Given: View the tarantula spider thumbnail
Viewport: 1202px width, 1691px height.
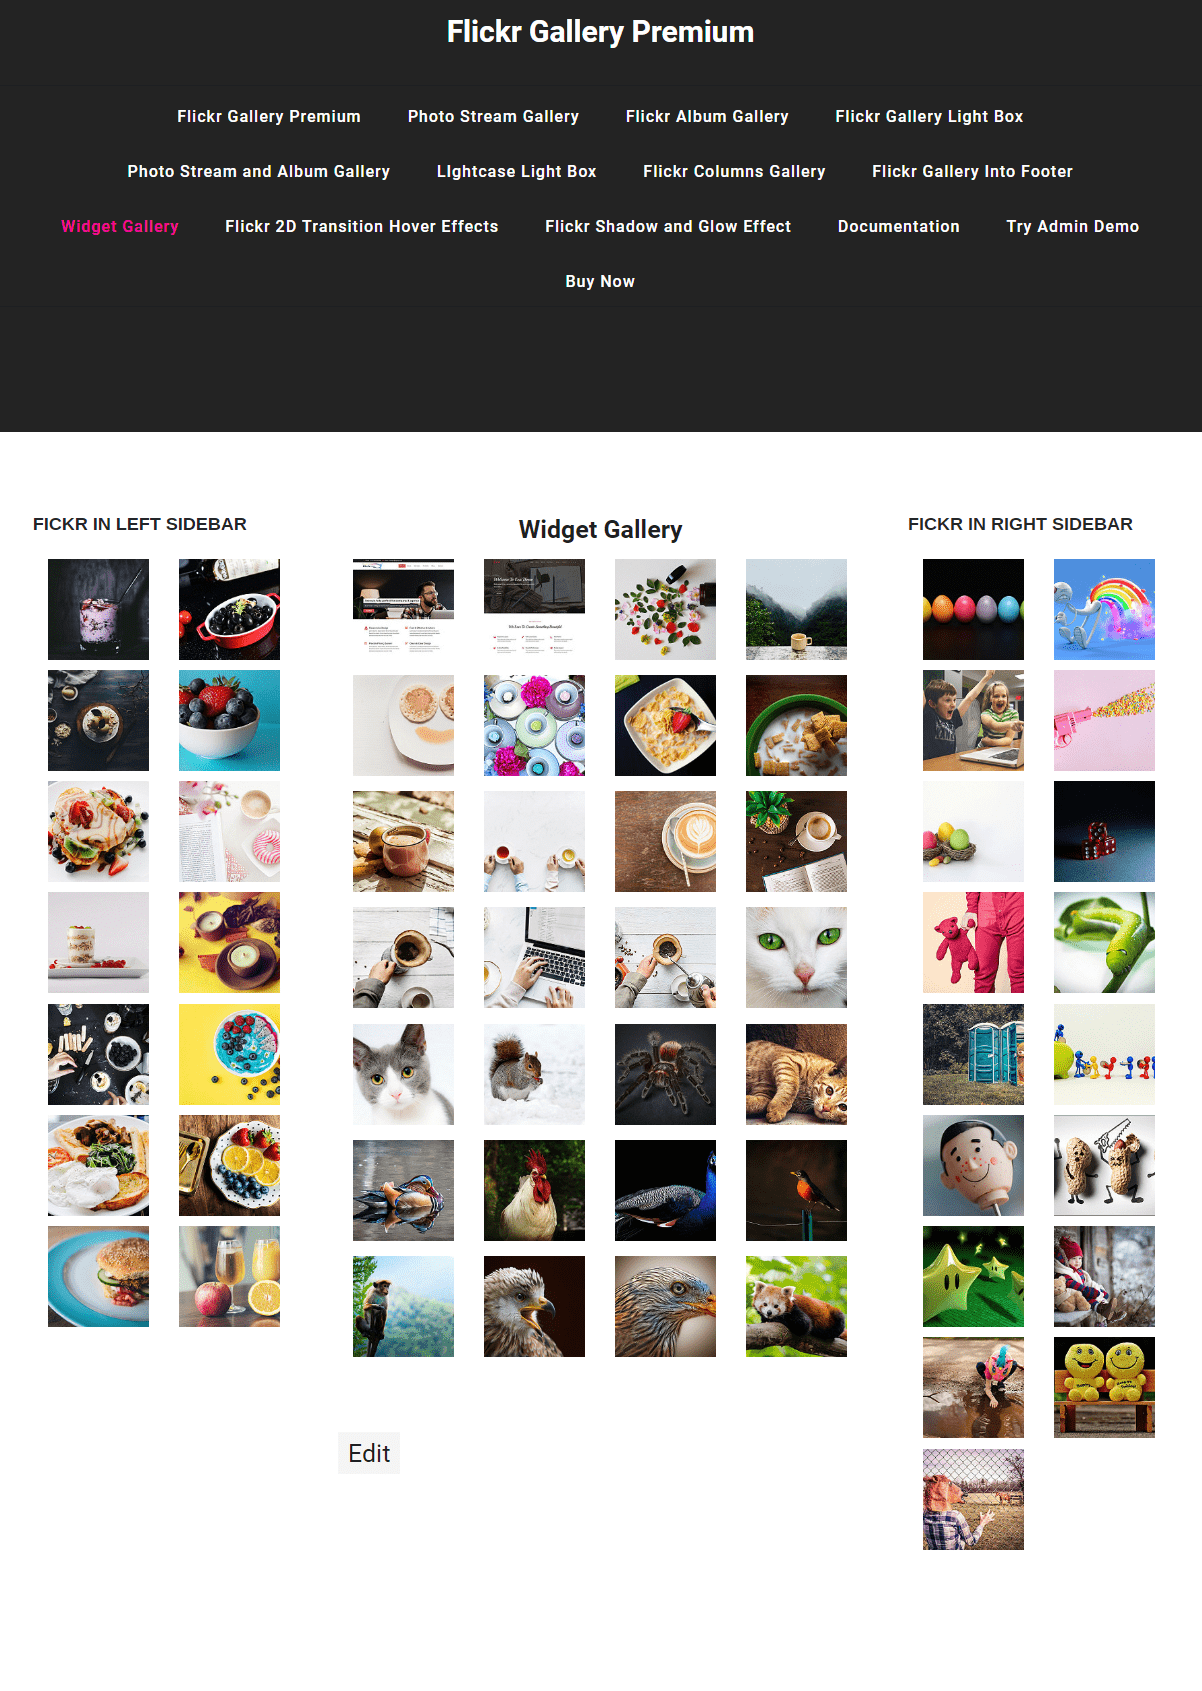Looking at the screenshot, I should 665,1074.
